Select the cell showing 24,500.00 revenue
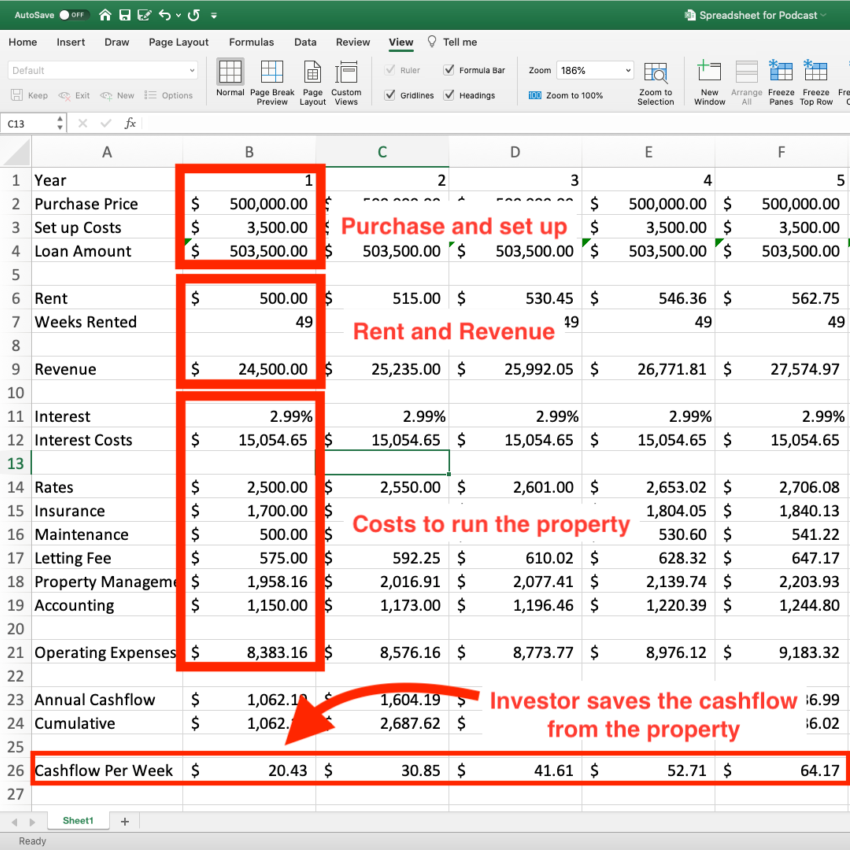Screen dimensions: 850x850 (x=249, y=369)
